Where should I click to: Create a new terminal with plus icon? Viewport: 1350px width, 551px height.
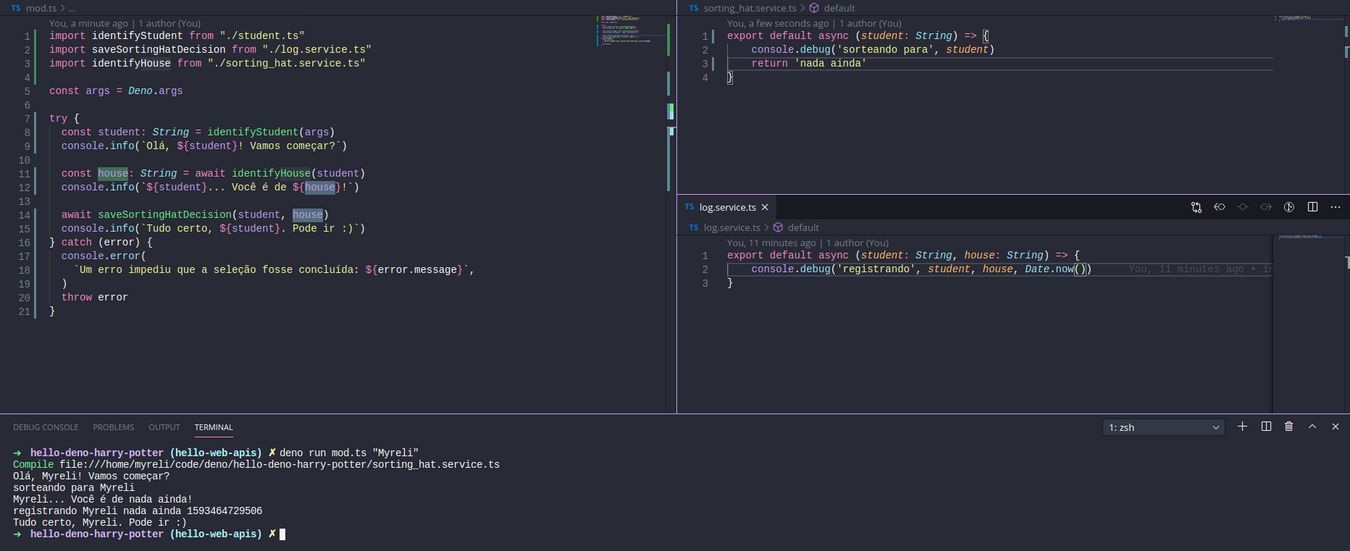[1242, 427]
